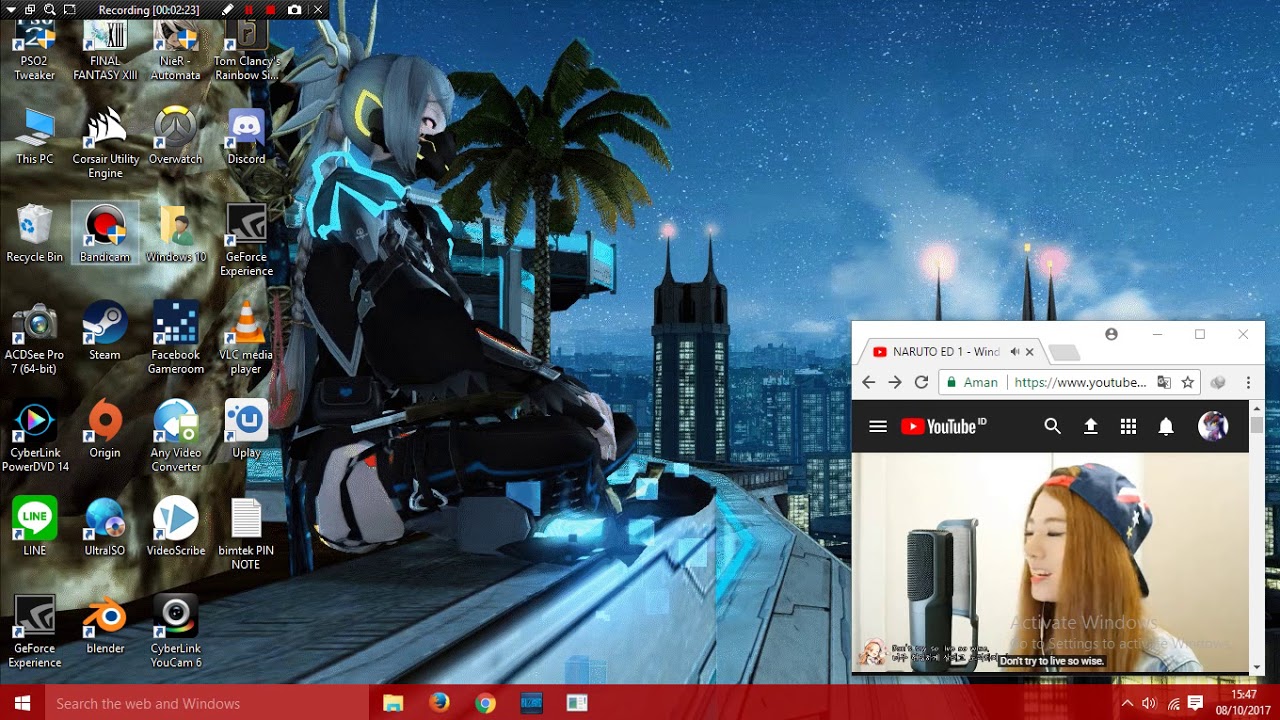The image size is (1280, 720).
Task: Launch ACDSee Pro 7 shortcut
Action: pyautogui.click(x=35, y=338)
